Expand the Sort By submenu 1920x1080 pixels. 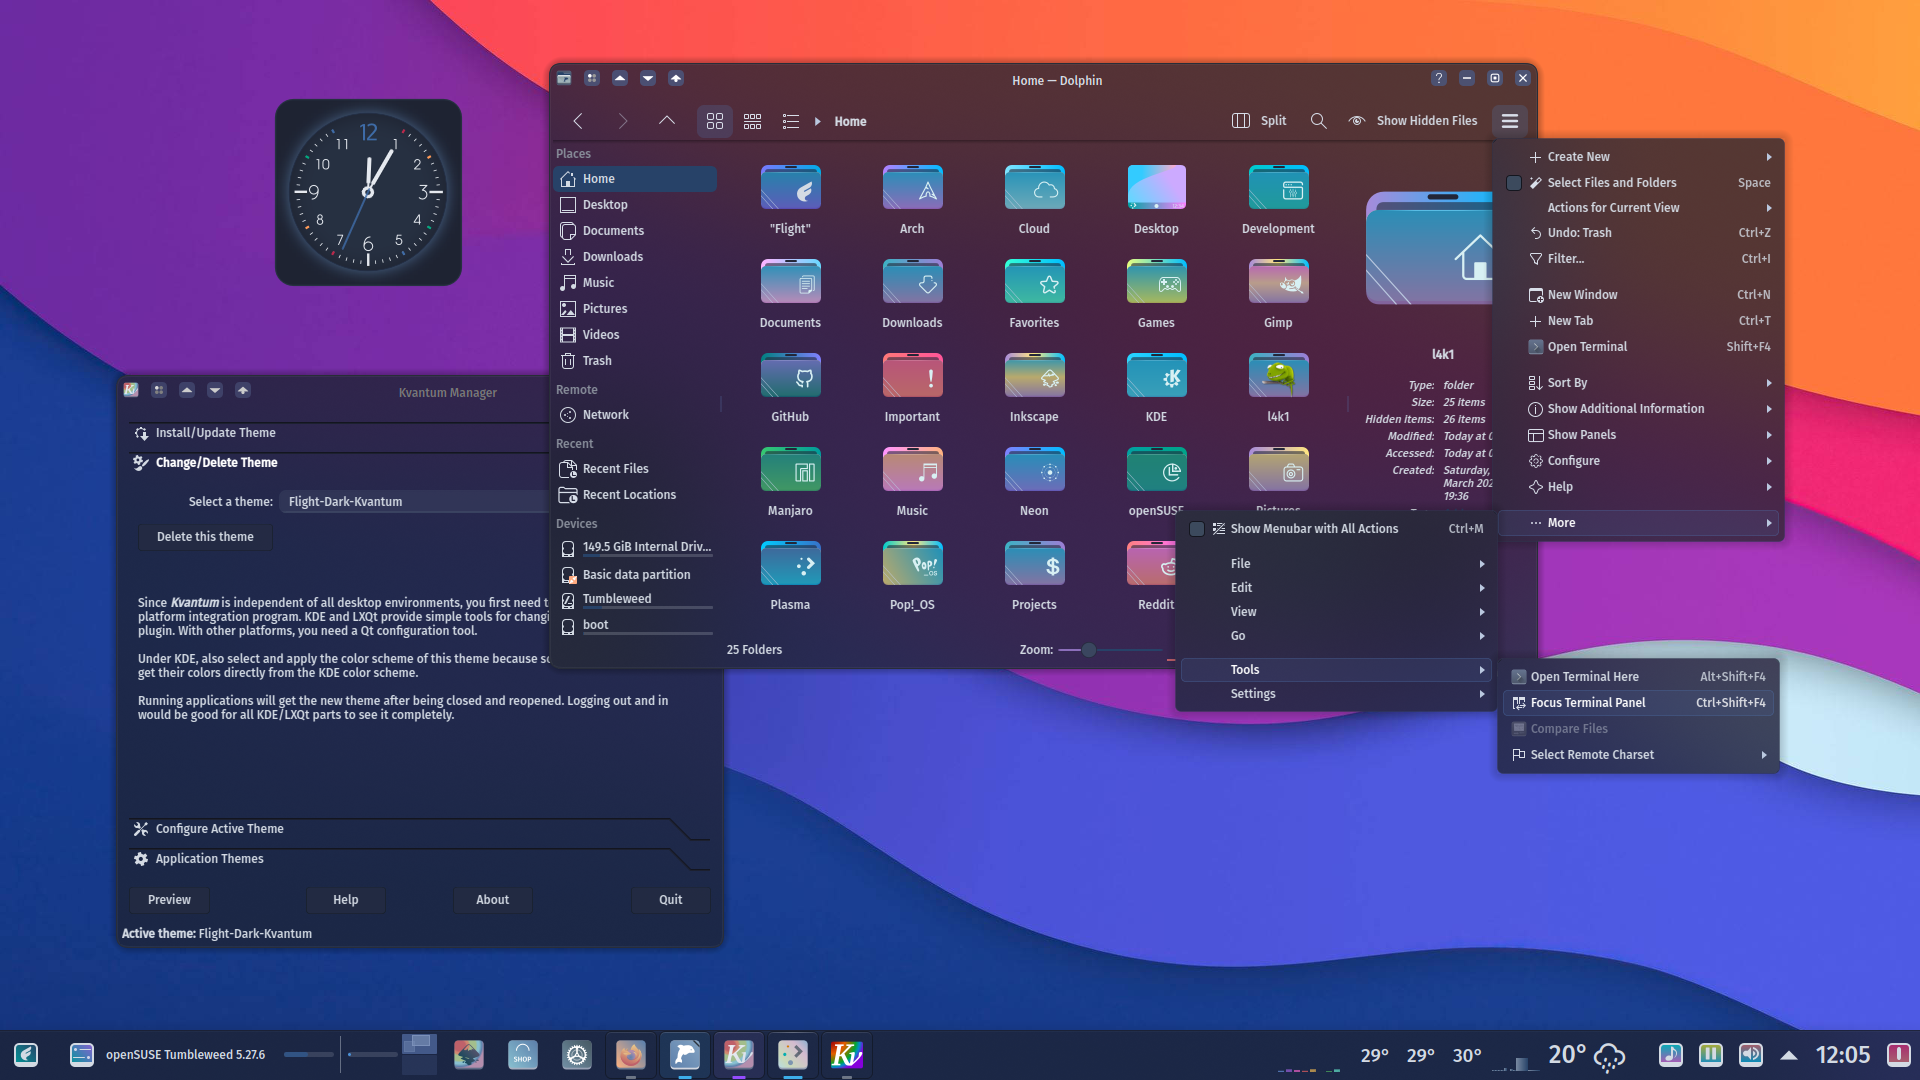click(1640, 383)
